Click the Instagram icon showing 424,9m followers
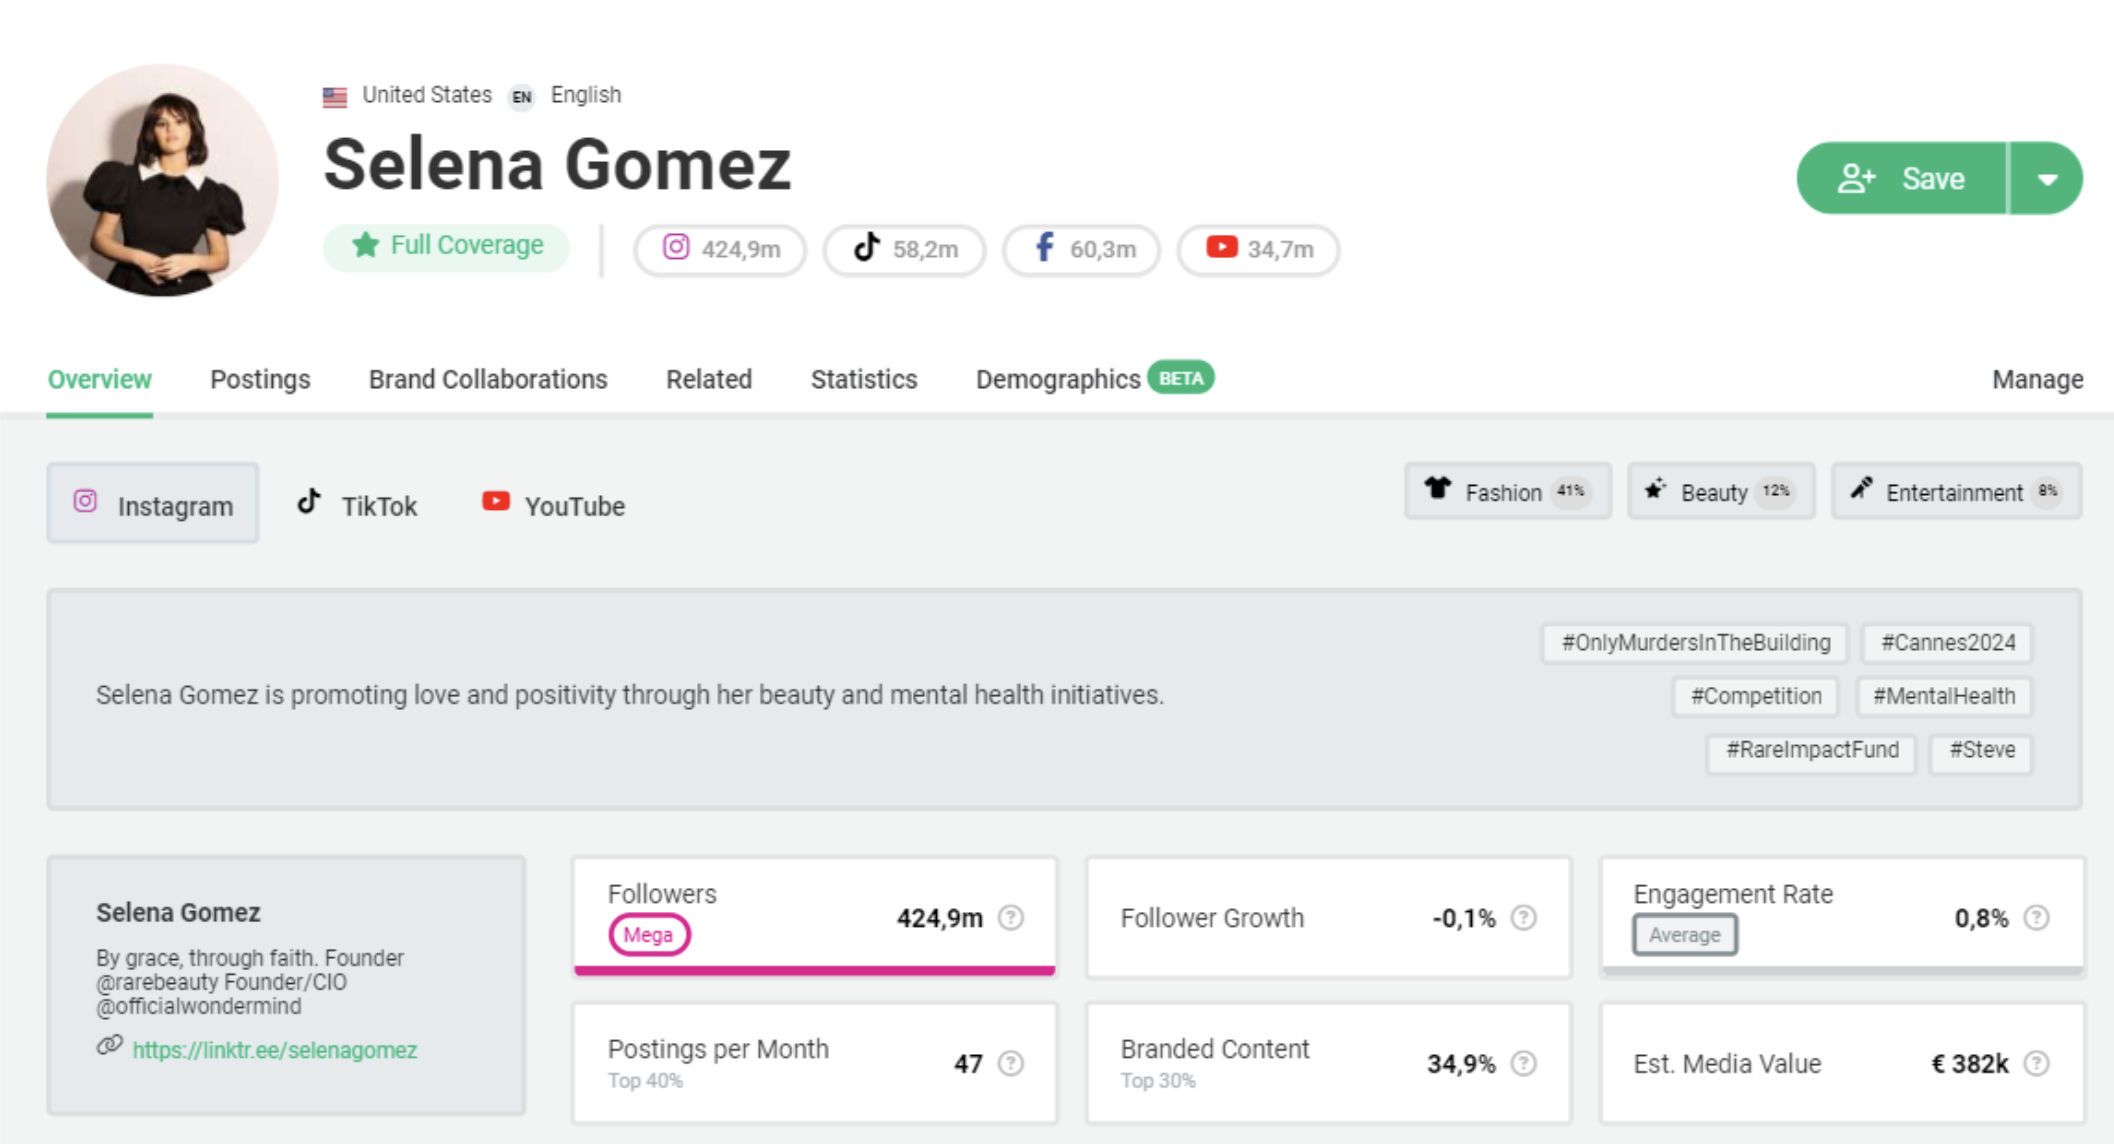This screenshot has height=1144, width=2114. tap(676, 249)
